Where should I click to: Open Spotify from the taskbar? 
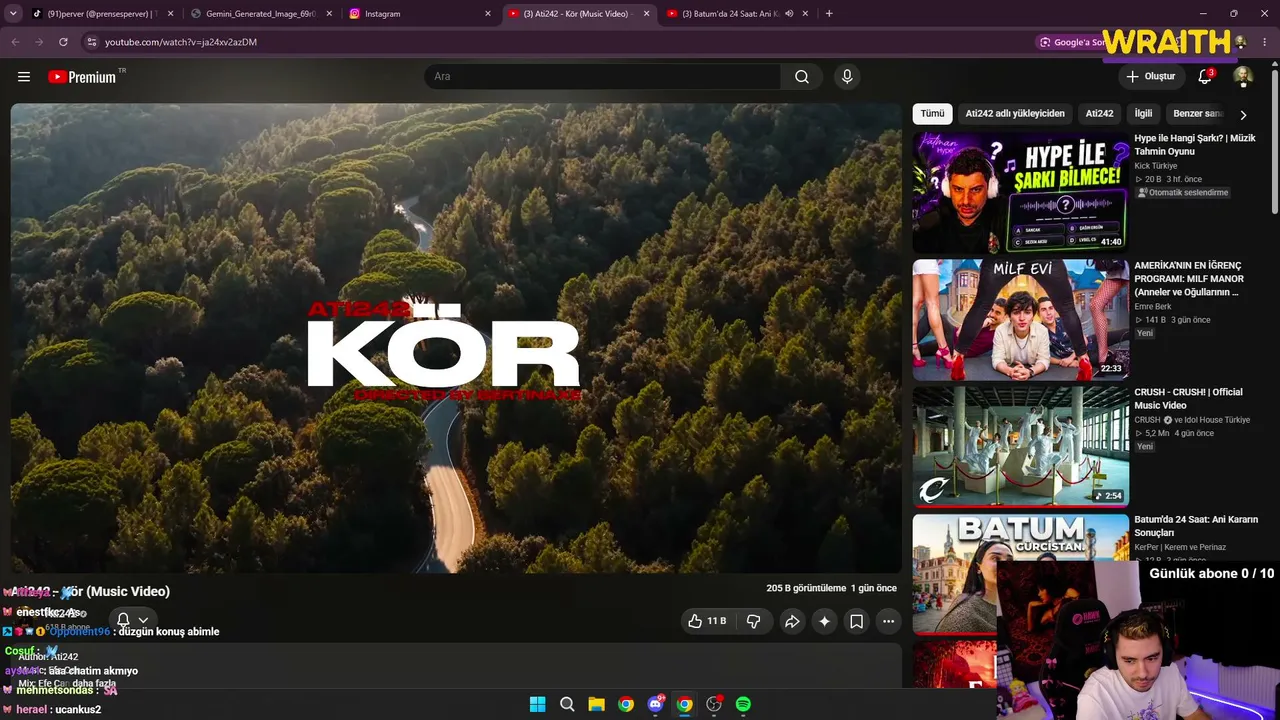tap(743, 704)
